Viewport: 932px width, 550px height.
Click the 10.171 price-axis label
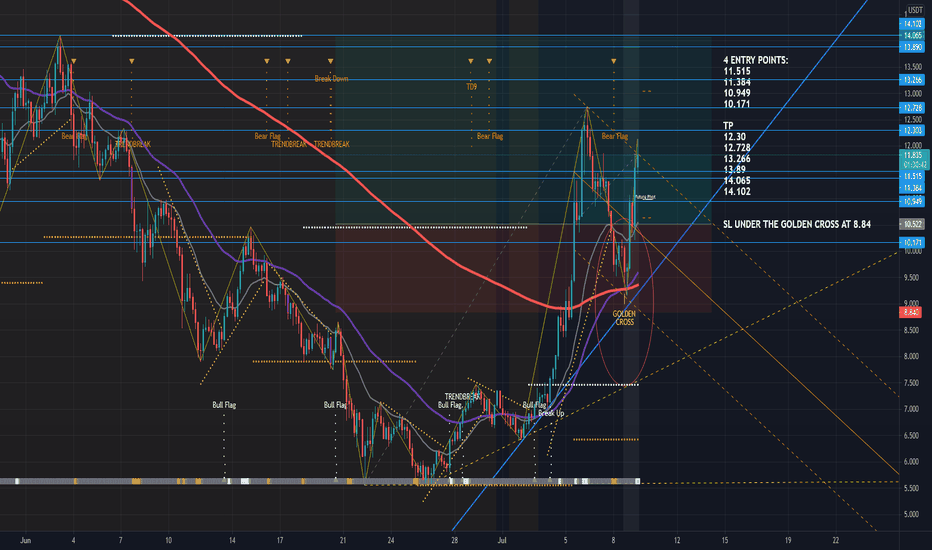912,243
